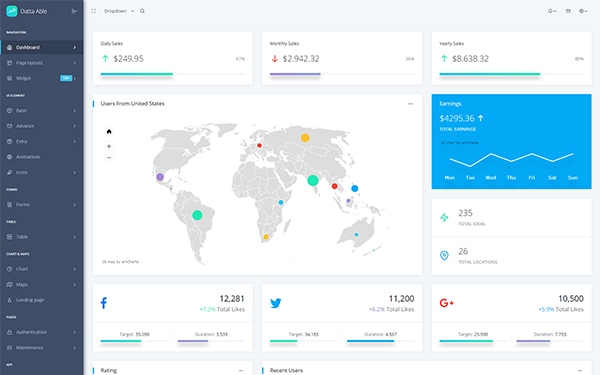Expand the Widget submenu chevron
Screen dimensions: 600x375
pyautogui.click(x=75, y=78)
